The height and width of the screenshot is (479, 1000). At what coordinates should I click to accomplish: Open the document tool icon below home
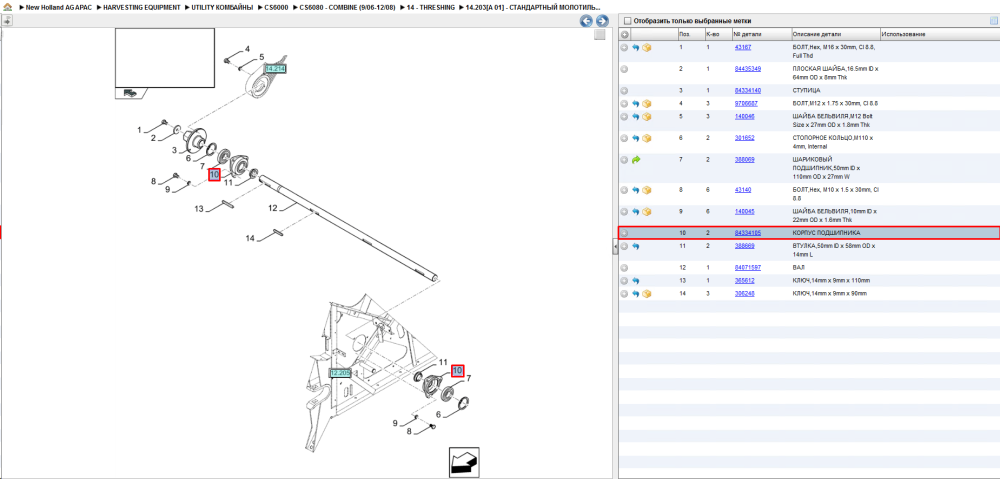[x=7, y=20]
